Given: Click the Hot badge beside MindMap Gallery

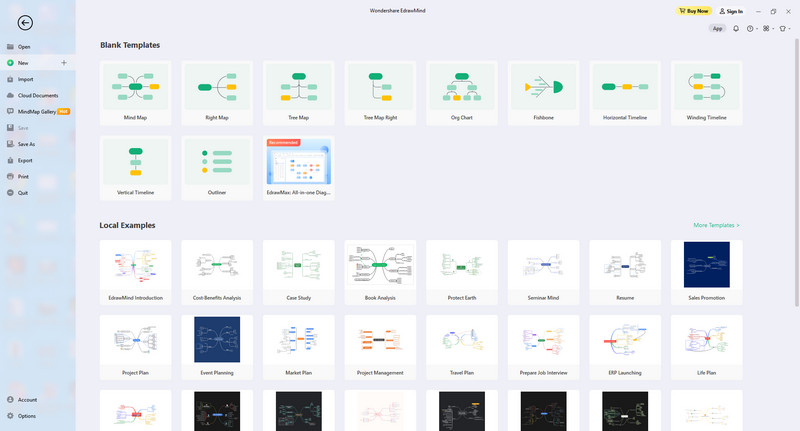Looking at the screenshot, I should [x=63, y=111].
